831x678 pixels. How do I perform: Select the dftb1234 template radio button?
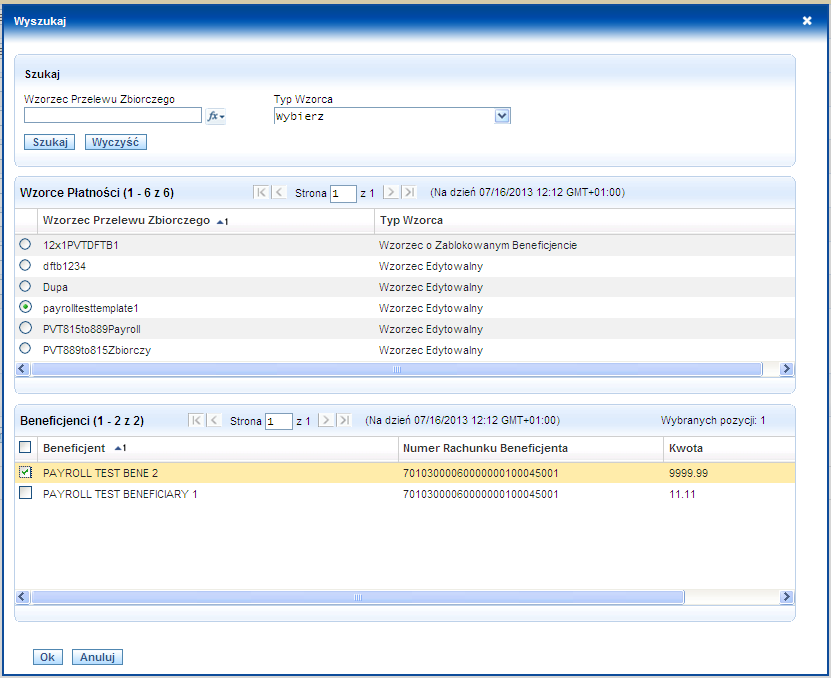click(25, 265)
